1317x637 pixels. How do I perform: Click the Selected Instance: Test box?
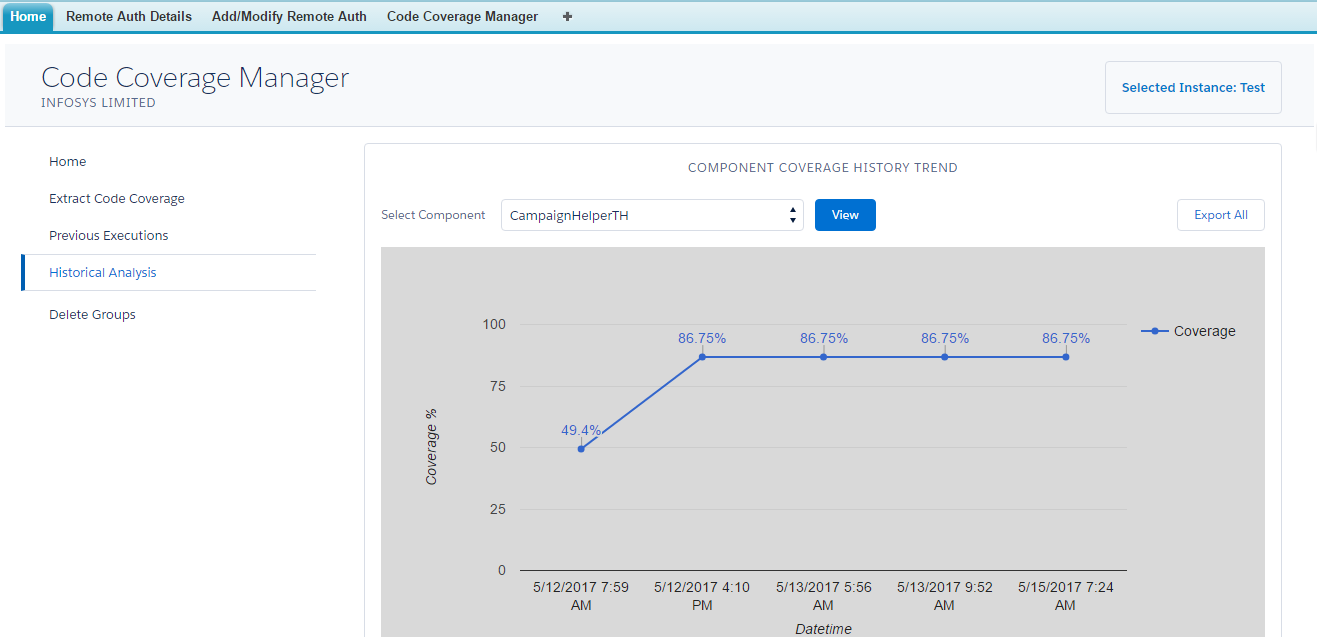point(1192,88)
